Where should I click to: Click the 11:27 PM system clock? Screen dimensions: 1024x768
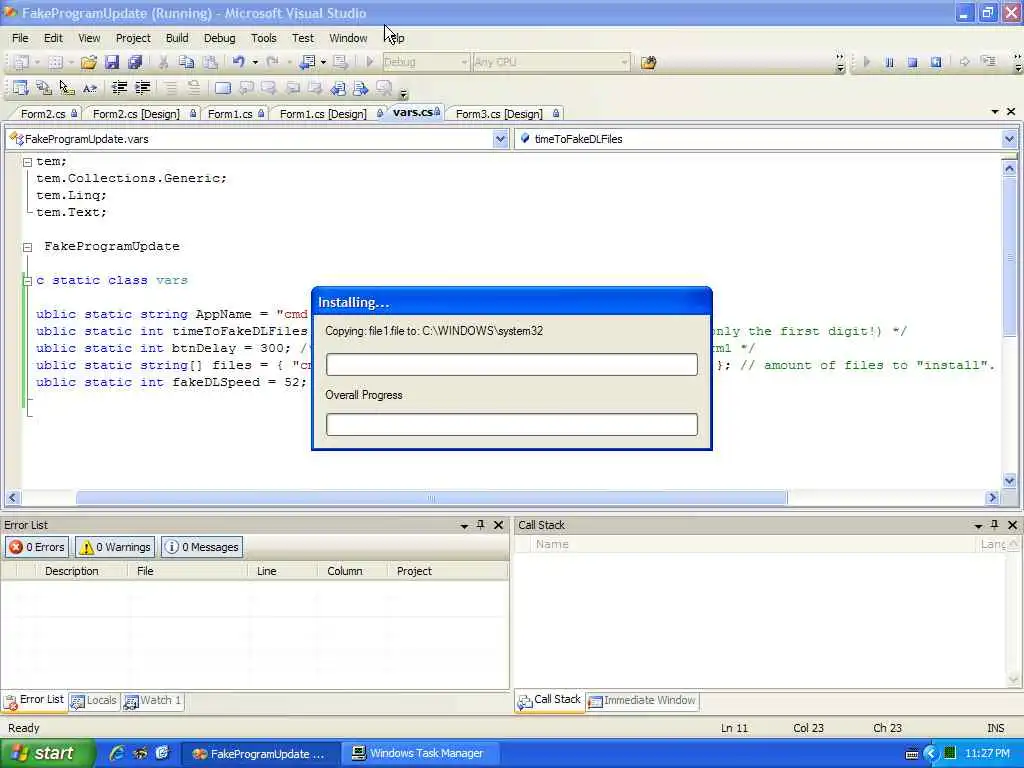pos(987,754)
